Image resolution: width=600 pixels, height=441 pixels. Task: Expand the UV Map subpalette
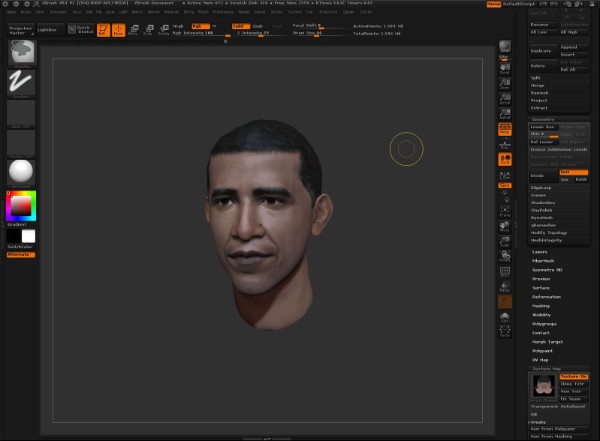(x=540, y=360)
